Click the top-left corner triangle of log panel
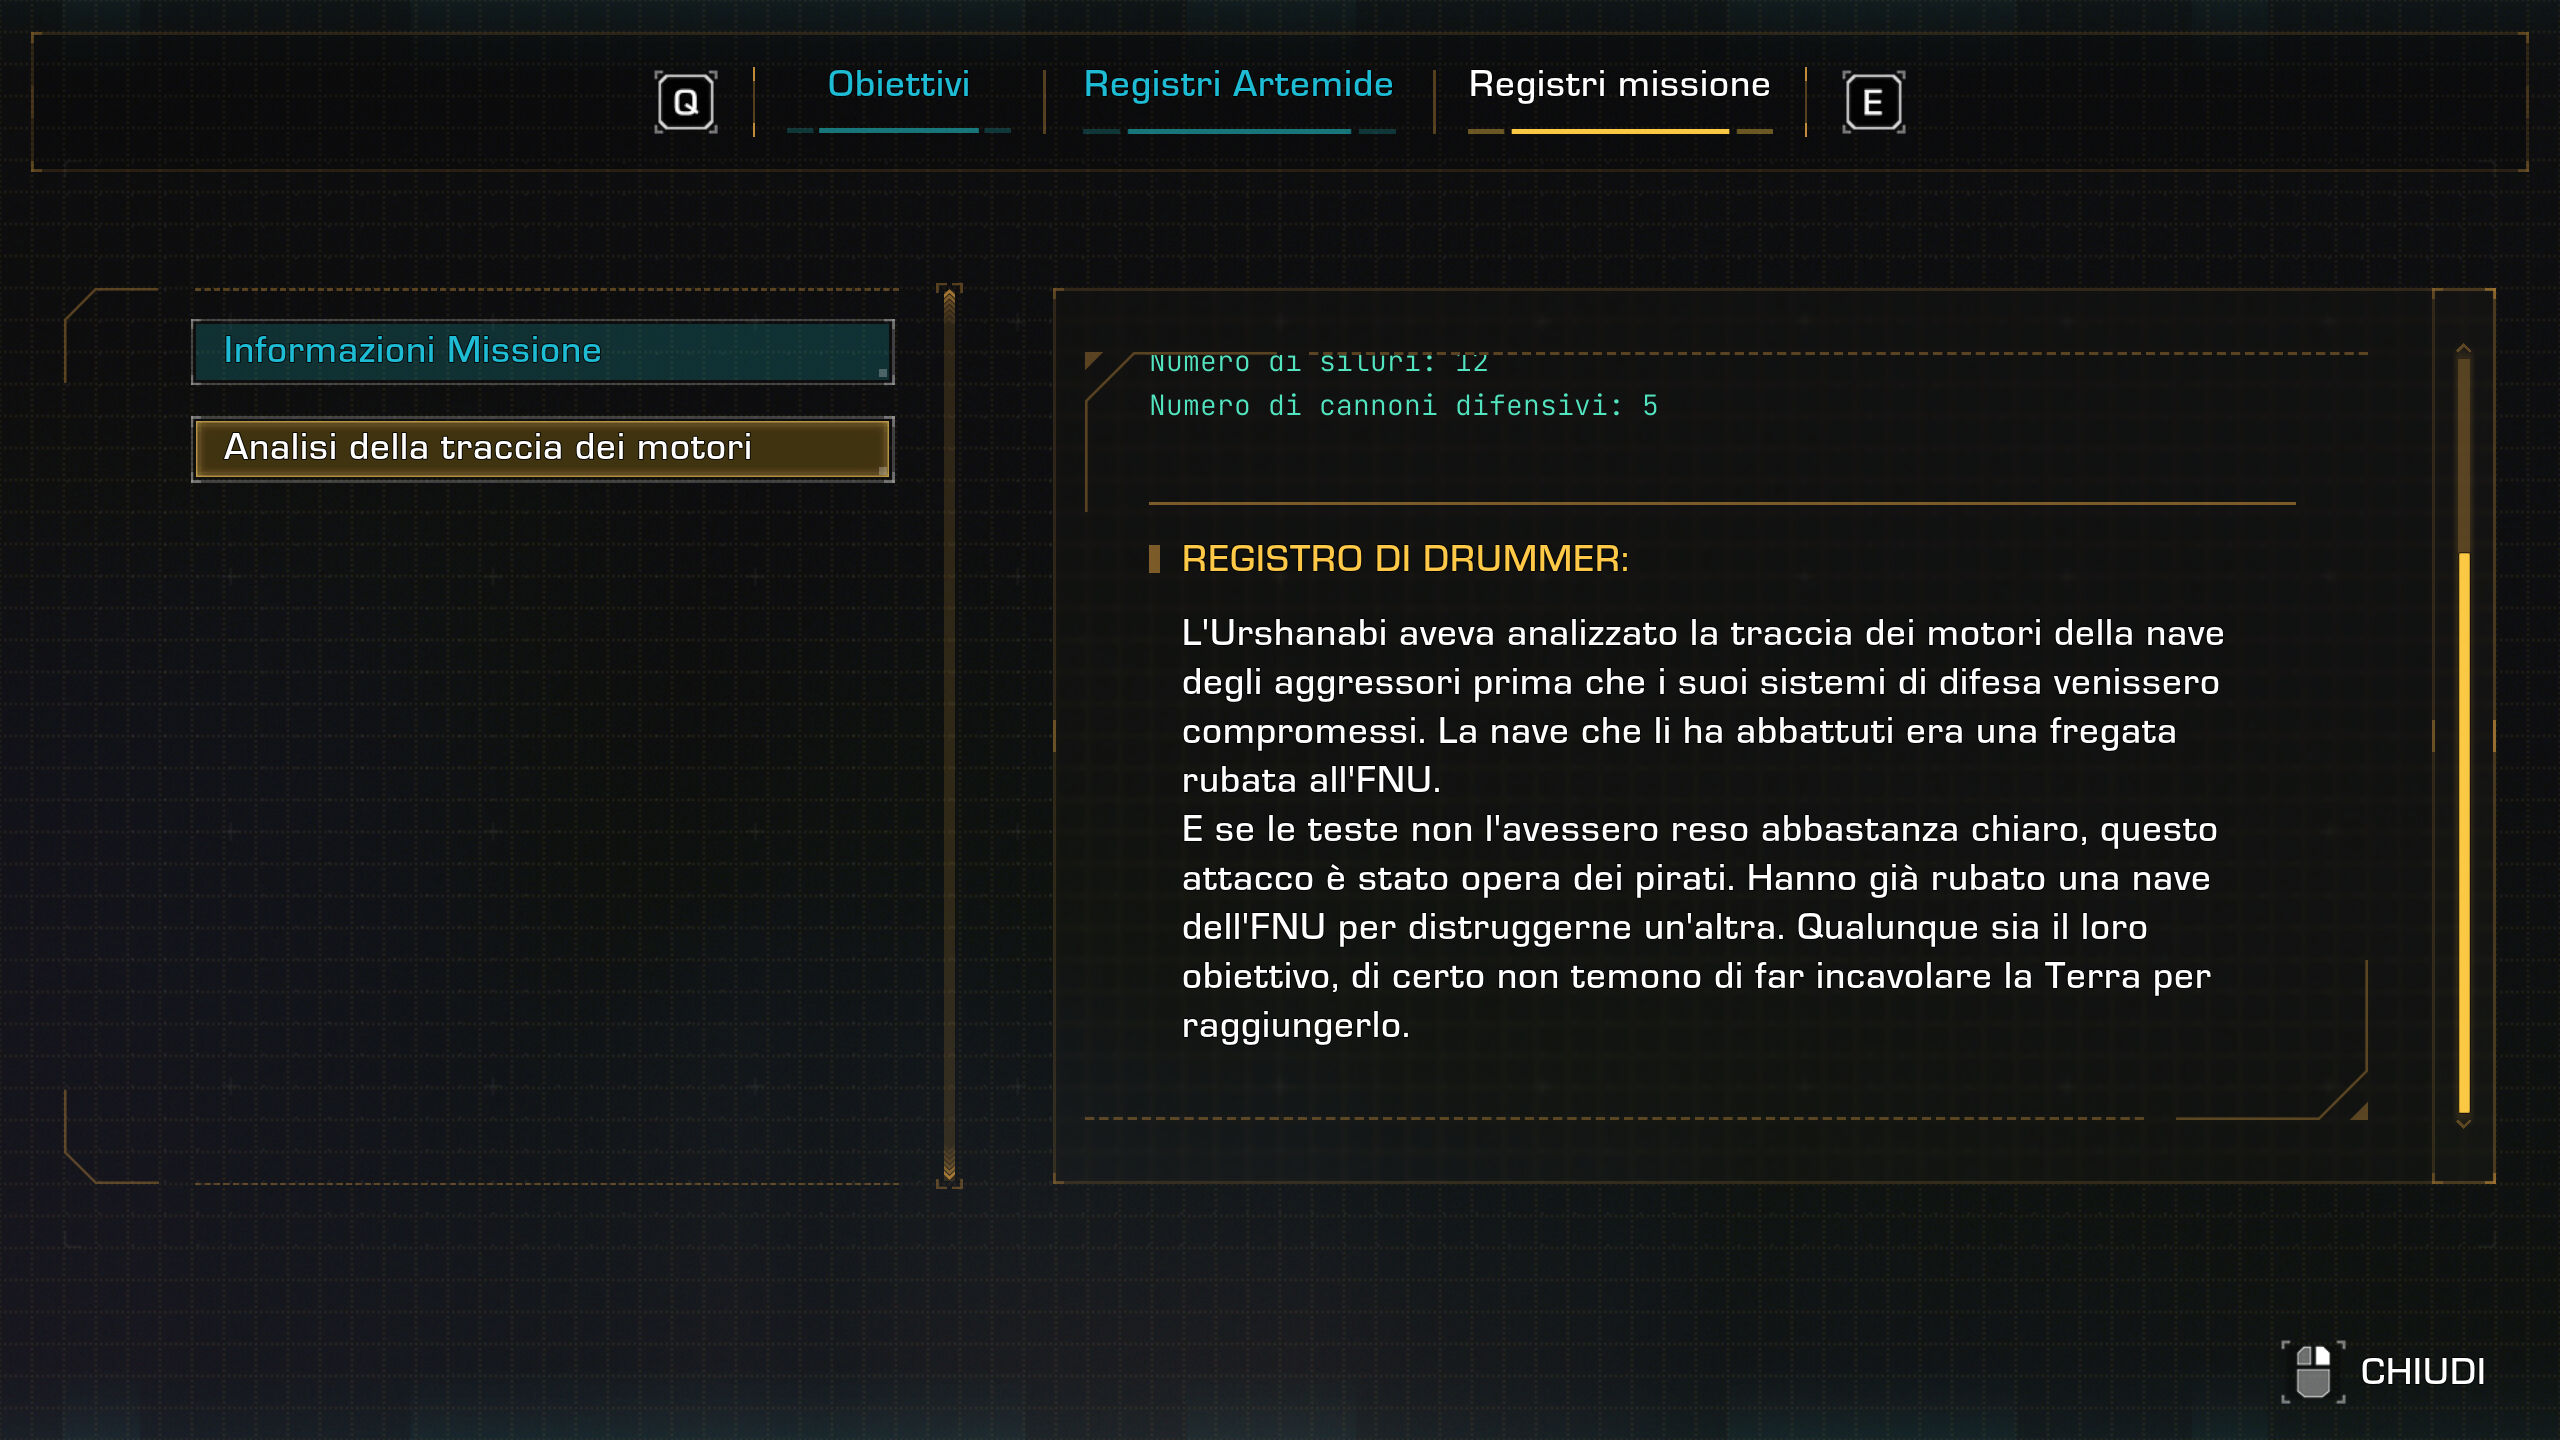This screenshot has width=2560, height=1440. [x=1092, y=360]
